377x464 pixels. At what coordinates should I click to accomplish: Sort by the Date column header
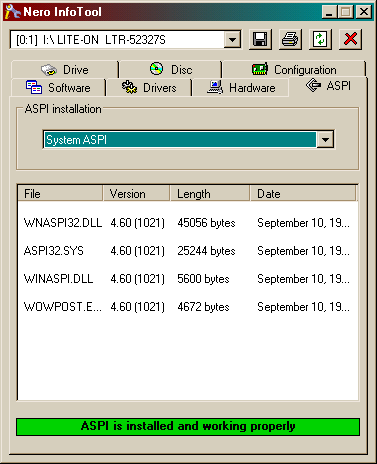[x=303, y=194]
